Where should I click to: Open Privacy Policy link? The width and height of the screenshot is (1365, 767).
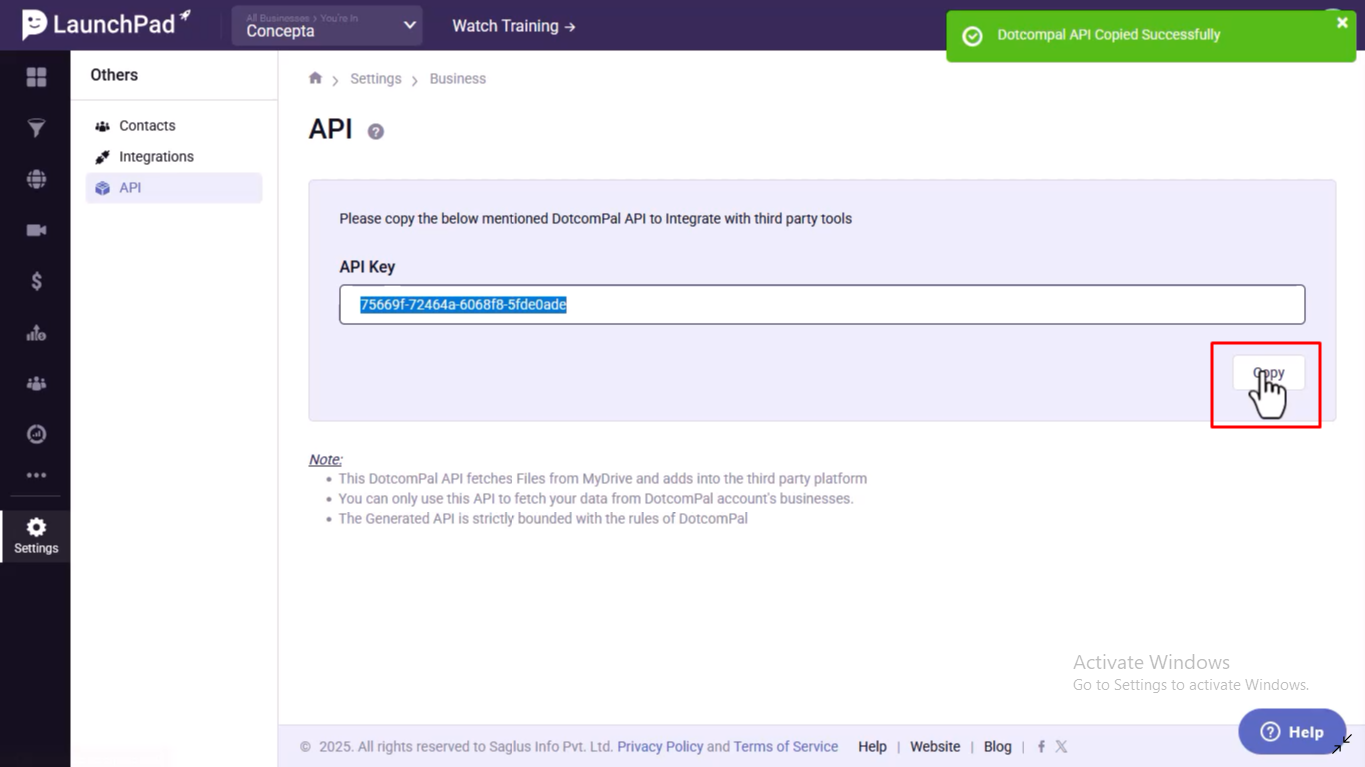point(660,747)
